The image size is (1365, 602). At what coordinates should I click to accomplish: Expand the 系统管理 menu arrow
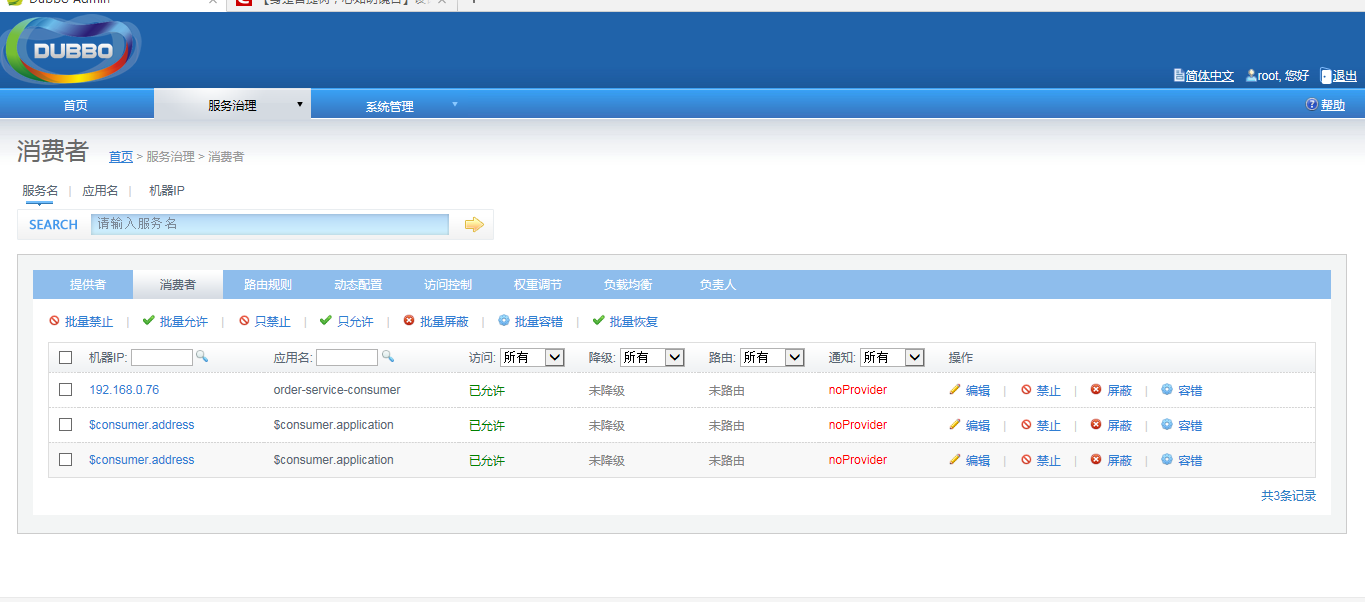(x=455, y=104)
